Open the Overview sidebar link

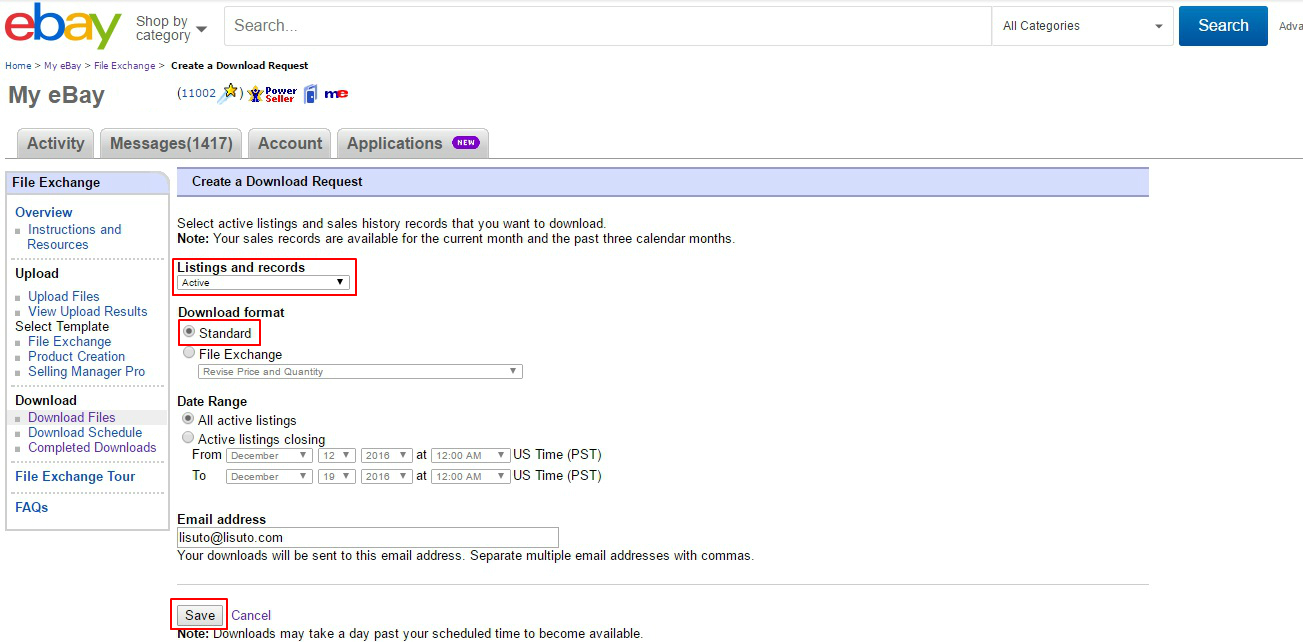[x=44, y=212]
